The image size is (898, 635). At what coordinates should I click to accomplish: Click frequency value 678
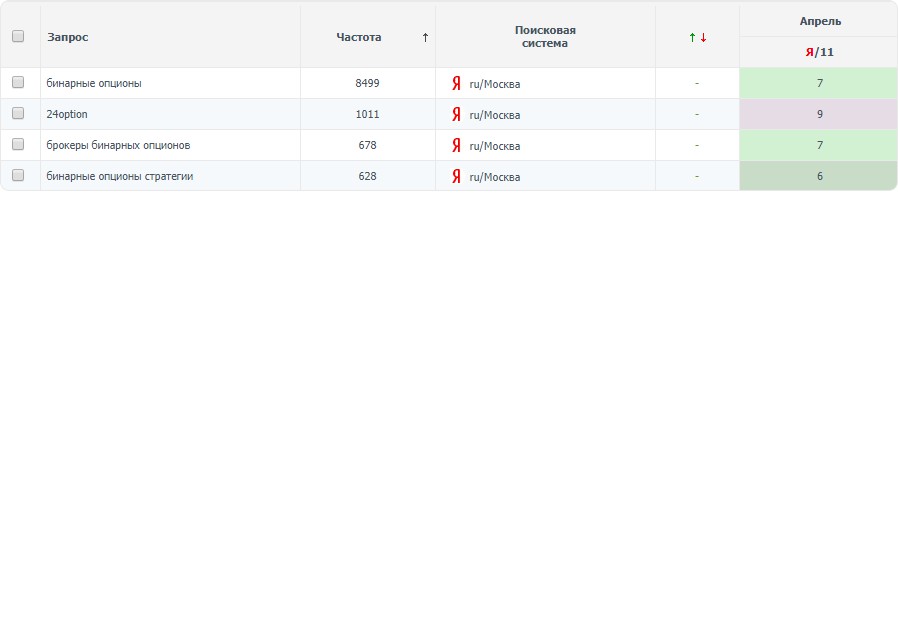(367, 145)
